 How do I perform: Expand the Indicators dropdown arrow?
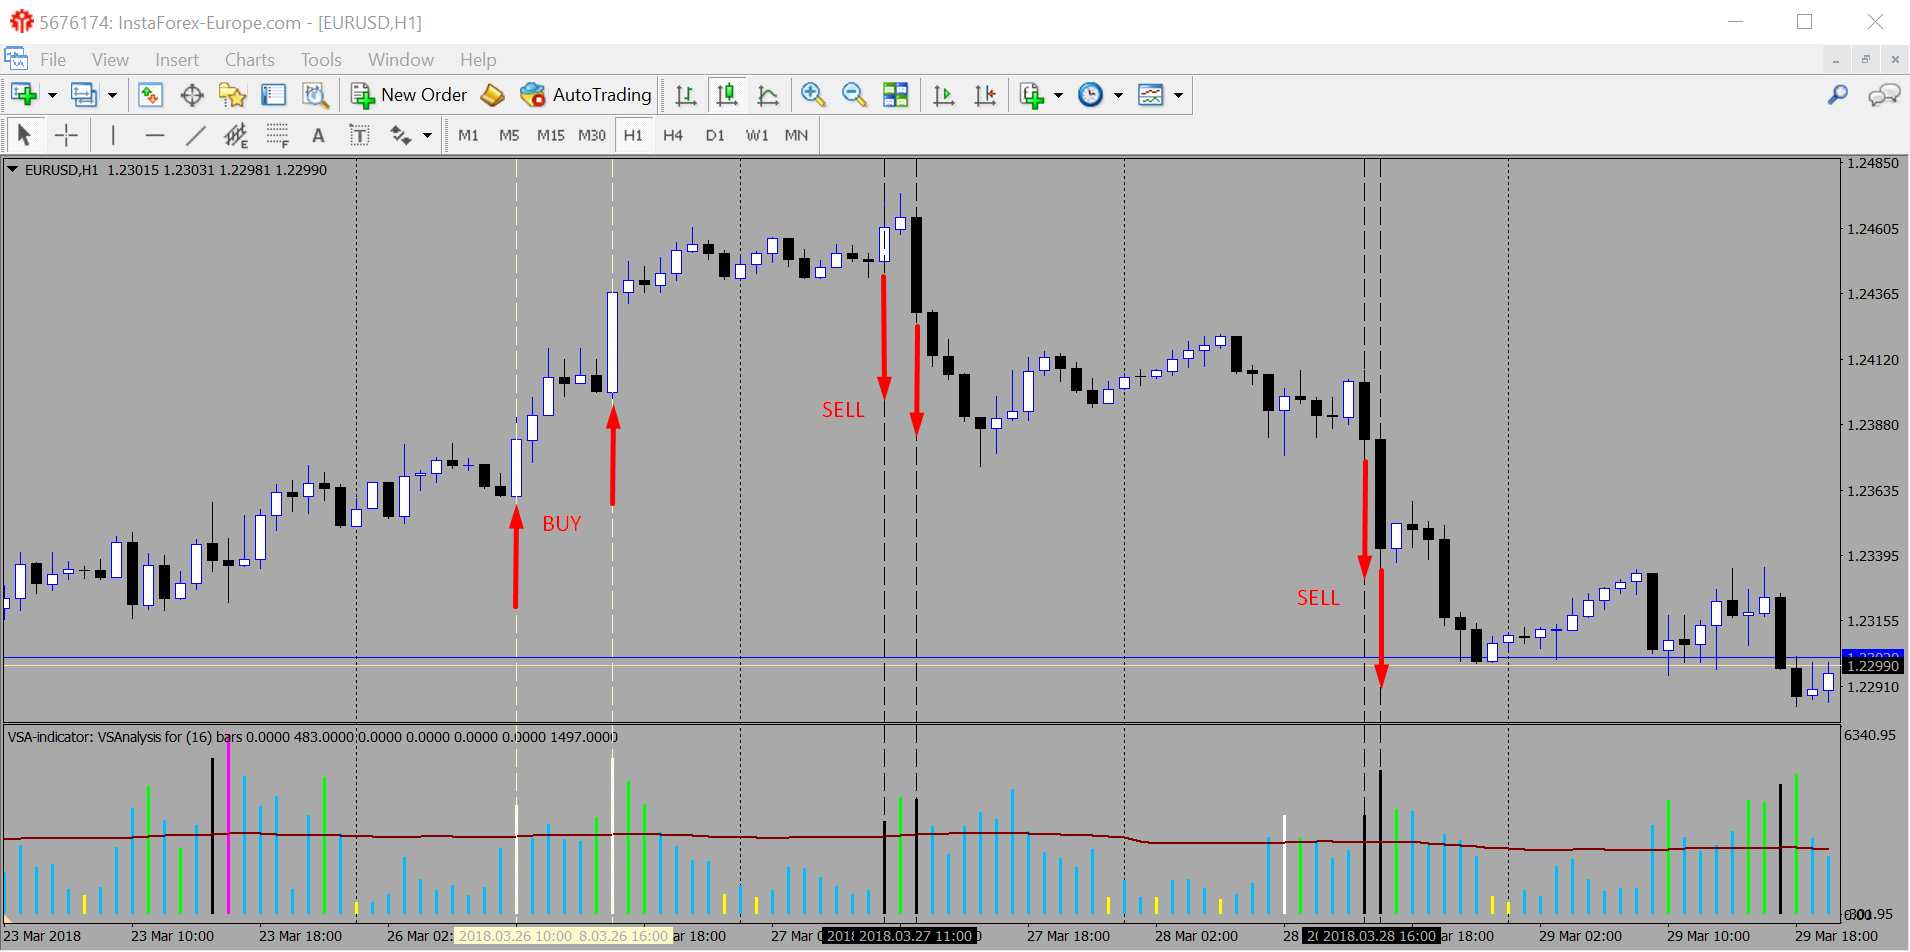click(1058, 96)
